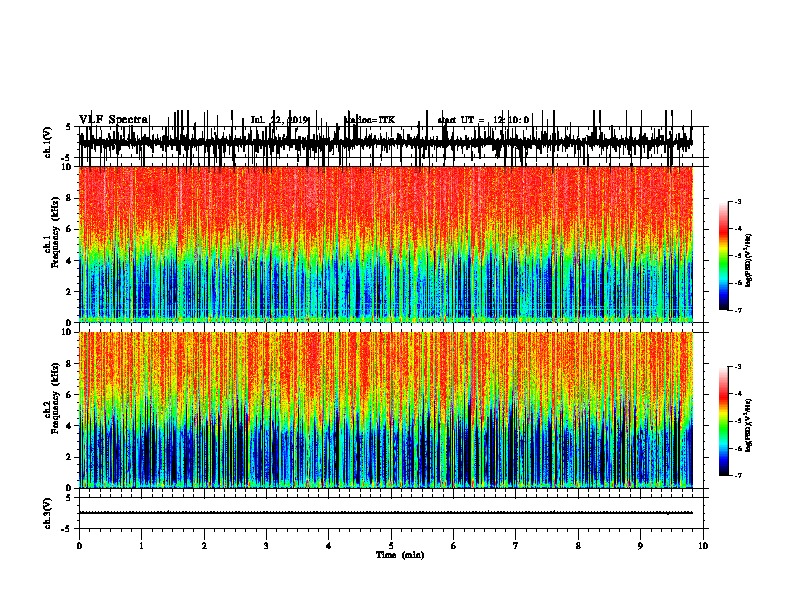Screen dimensions: 792x612
Task: Click the "-7" tick on ch.1 colorbar
Action: point(738,310)
